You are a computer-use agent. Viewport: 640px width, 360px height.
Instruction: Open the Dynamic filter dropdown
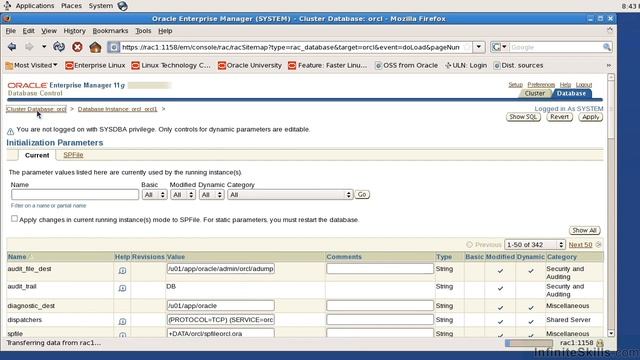(x=211, y=195)
